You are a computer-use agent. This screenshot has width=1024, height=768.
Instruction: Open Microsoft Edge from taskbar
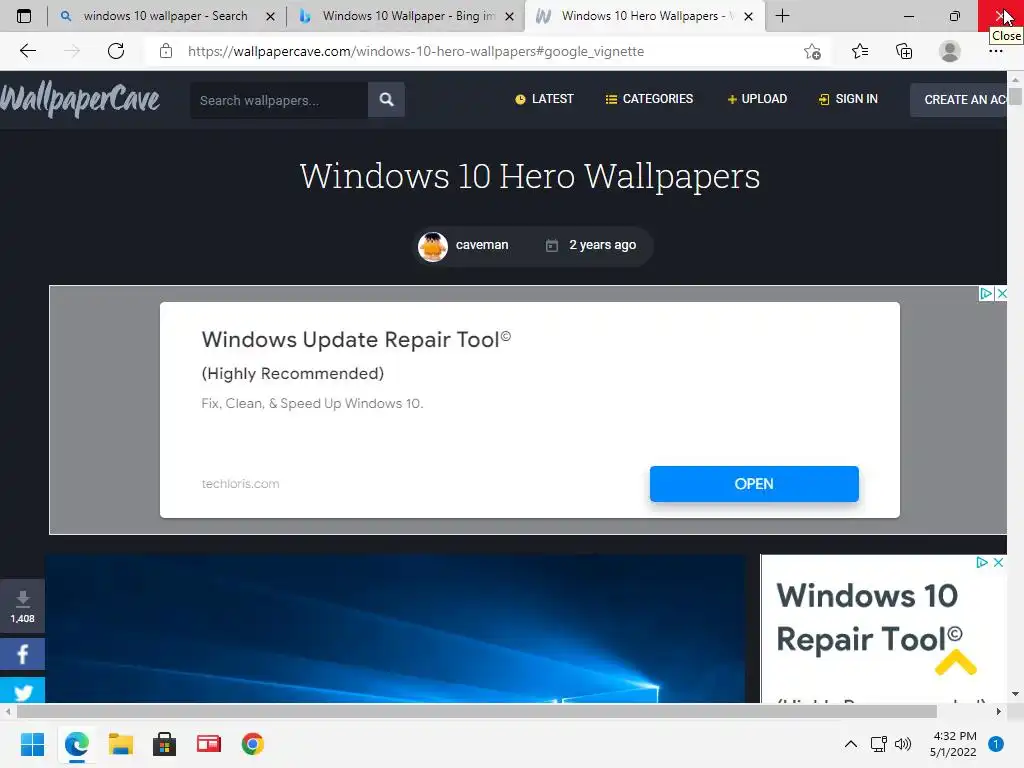coord(76,744)
